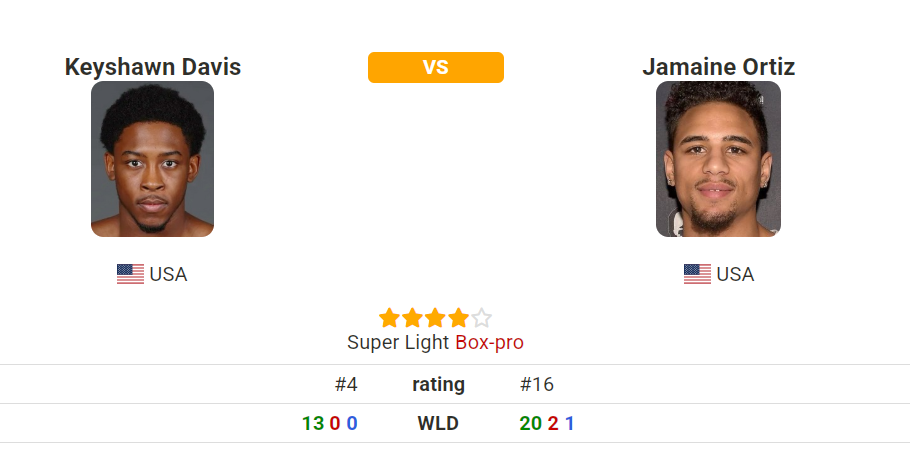Click USA flag under Jamaine Ortiz
The height and width of the screenshot is (455, 910).
tap(697, 274)
